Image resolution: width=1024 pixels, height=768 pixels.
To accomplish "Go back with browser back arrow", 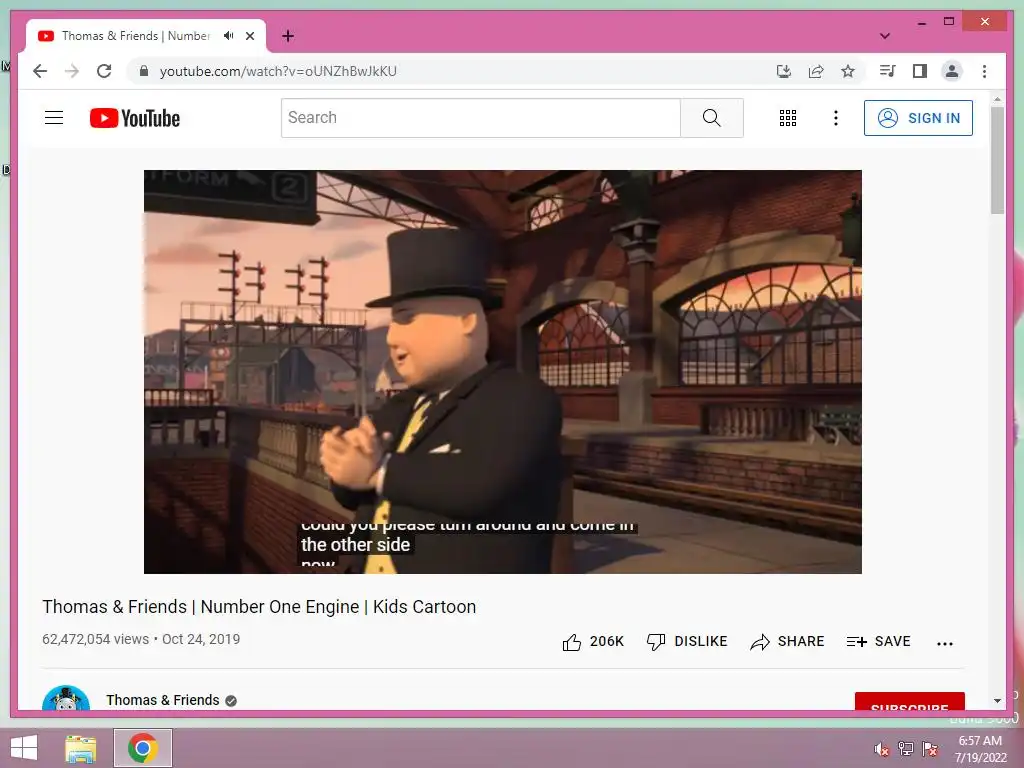I will [x=40, y=71].
